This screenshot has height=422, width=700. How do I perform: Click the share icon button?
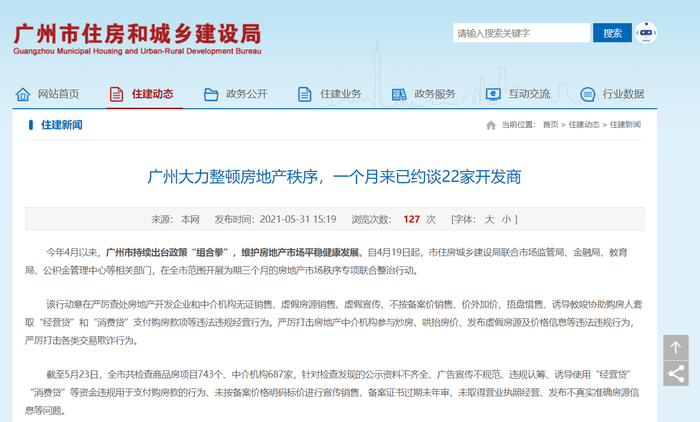point(675,374)
